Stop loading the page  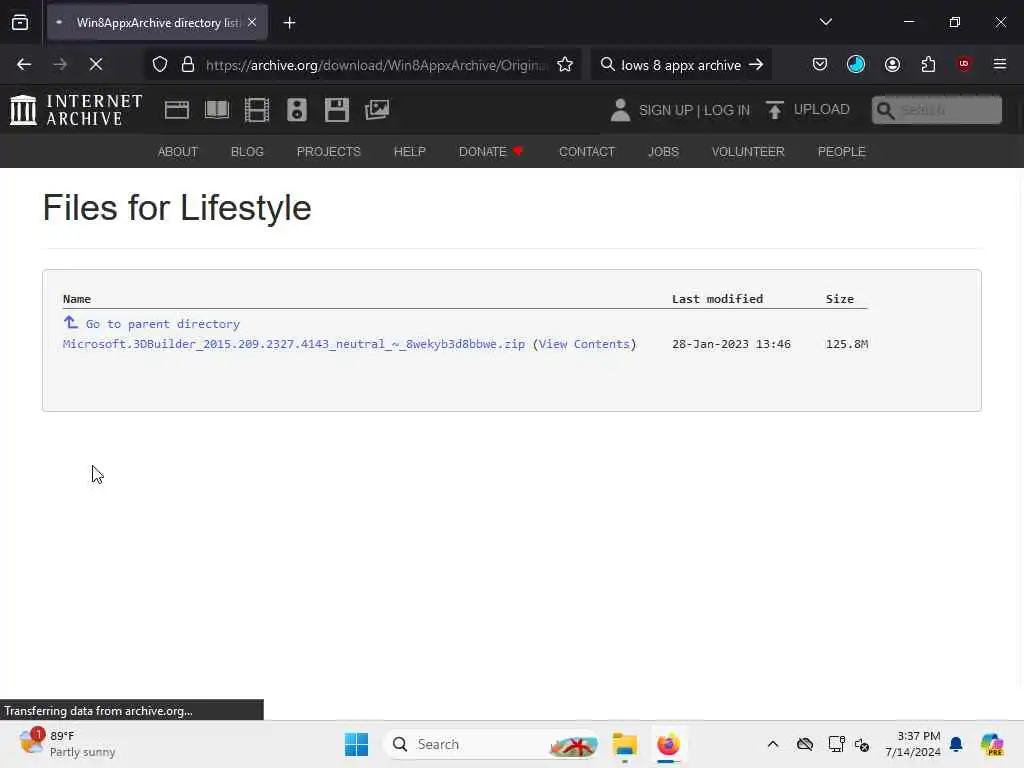(95, 65)
